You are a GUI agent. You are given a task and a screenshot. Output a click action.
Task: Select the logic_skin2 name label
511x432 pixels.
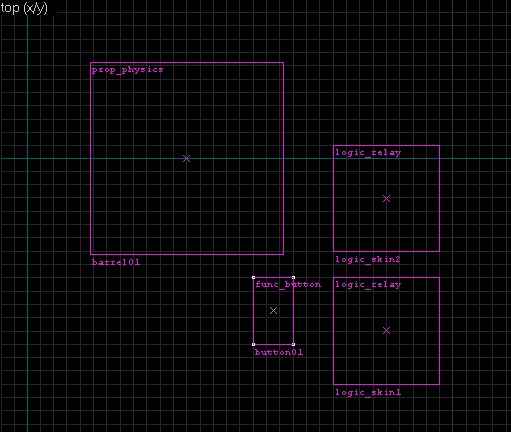(368, 259)
